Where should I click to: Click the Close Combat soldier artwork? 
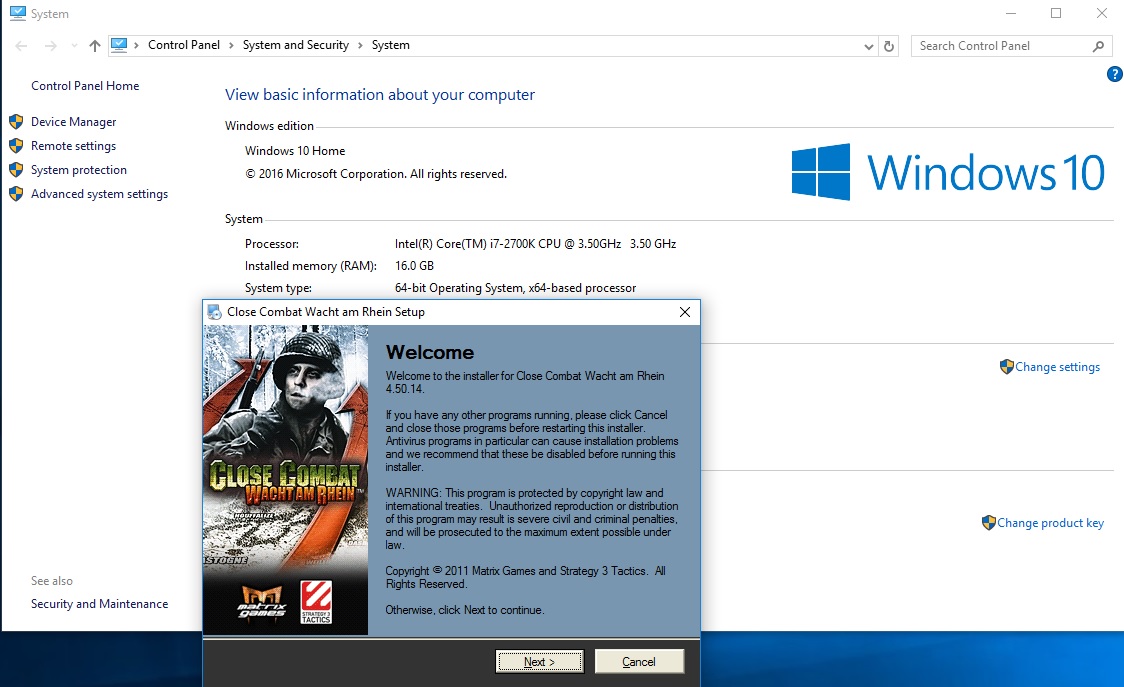click(x=286, y=479)
